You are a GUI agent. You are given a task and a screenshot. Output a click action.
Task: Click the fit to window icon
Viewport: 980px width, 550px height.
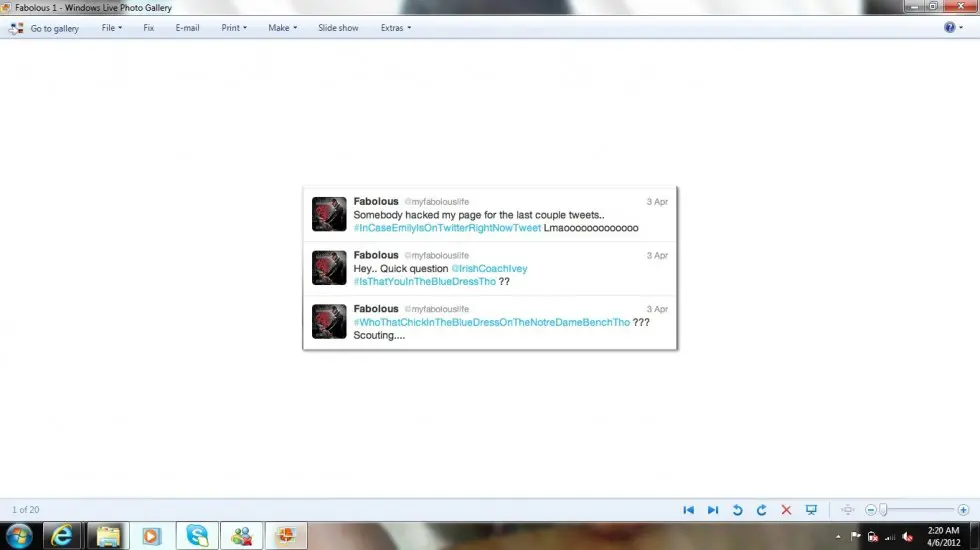[848, 510]
